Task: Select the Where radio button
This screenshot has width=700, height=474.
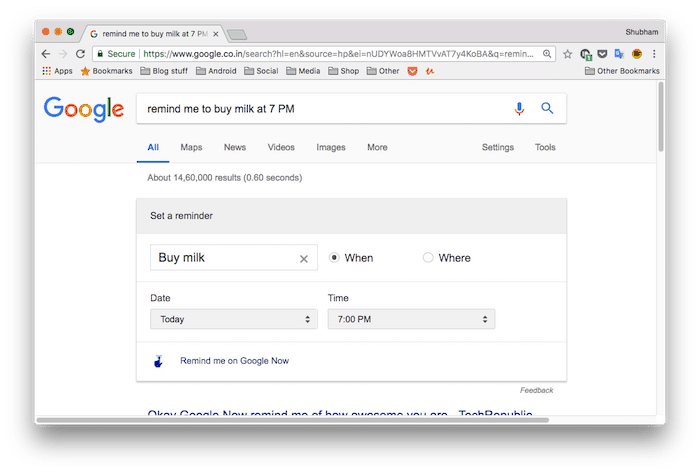Action: (x=428, y=258)
